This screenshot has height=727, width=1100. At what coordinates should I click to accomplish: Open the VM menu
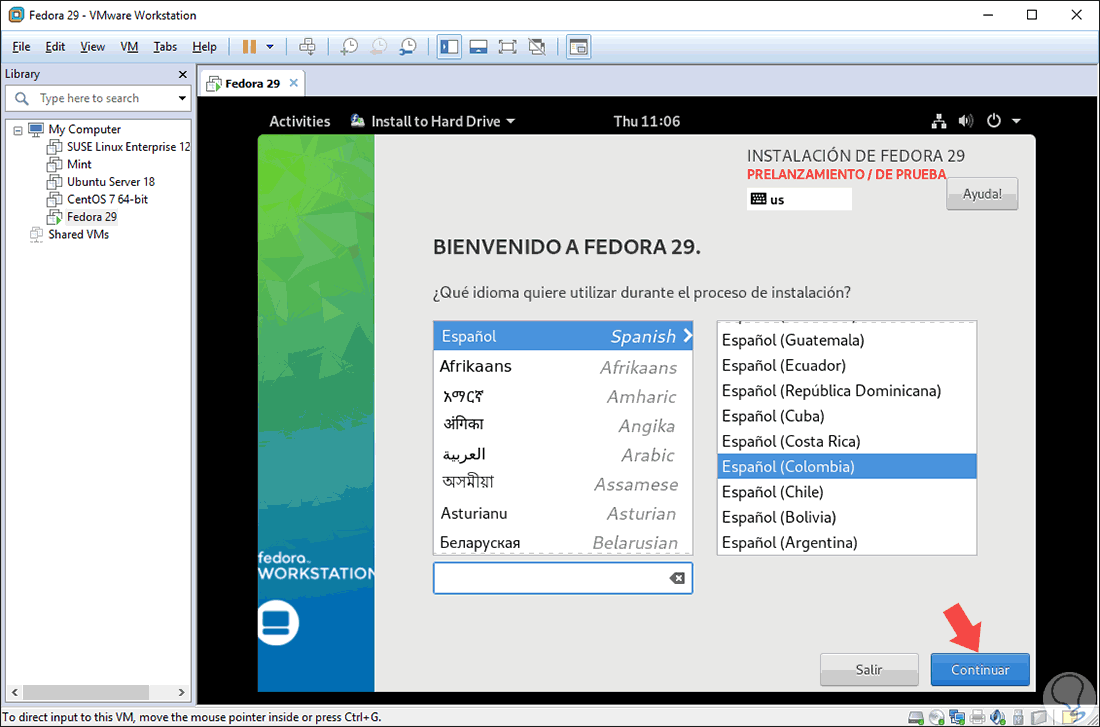(128, 46)
